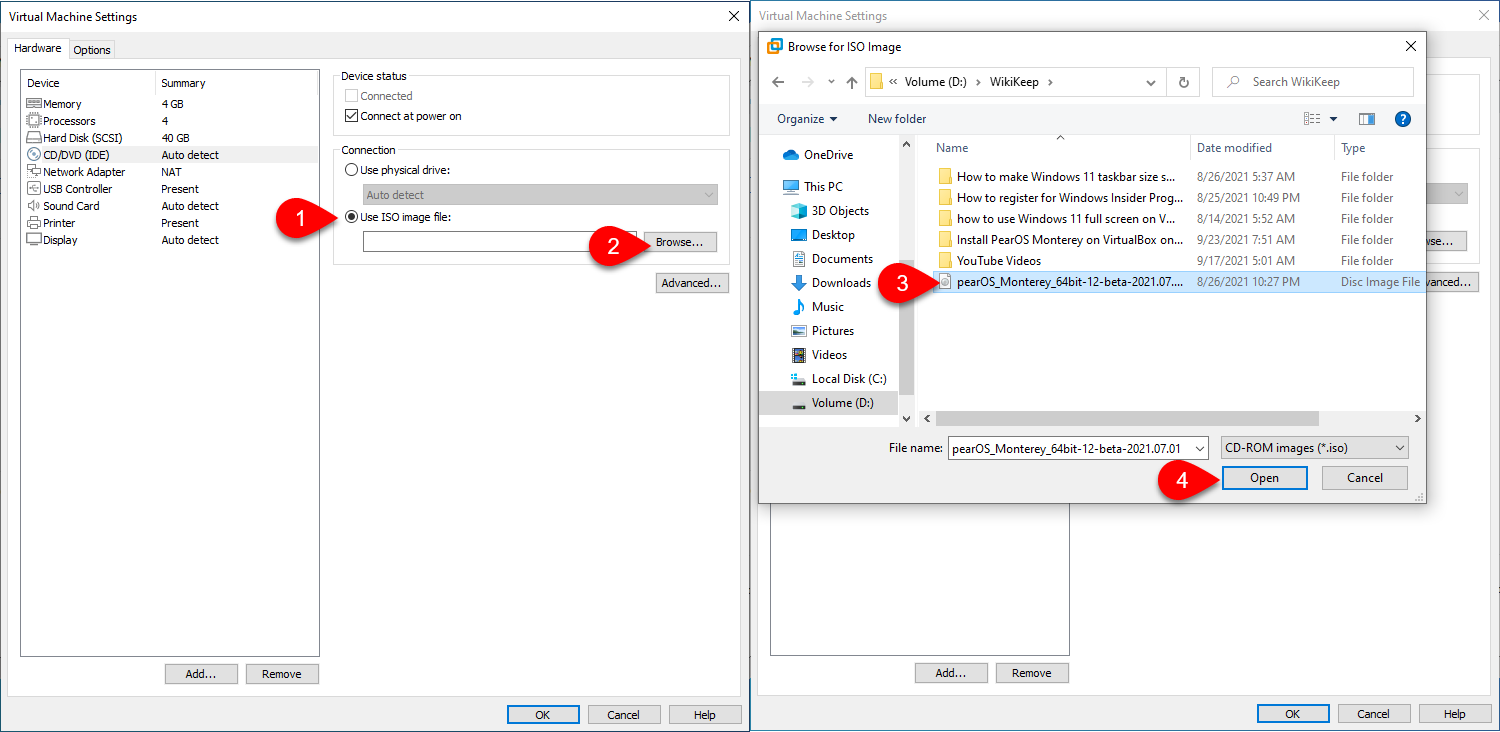This screenshot has height=732, width=1500.
Task: Expand the address bar history dropdown
Action: point(1151,82)
